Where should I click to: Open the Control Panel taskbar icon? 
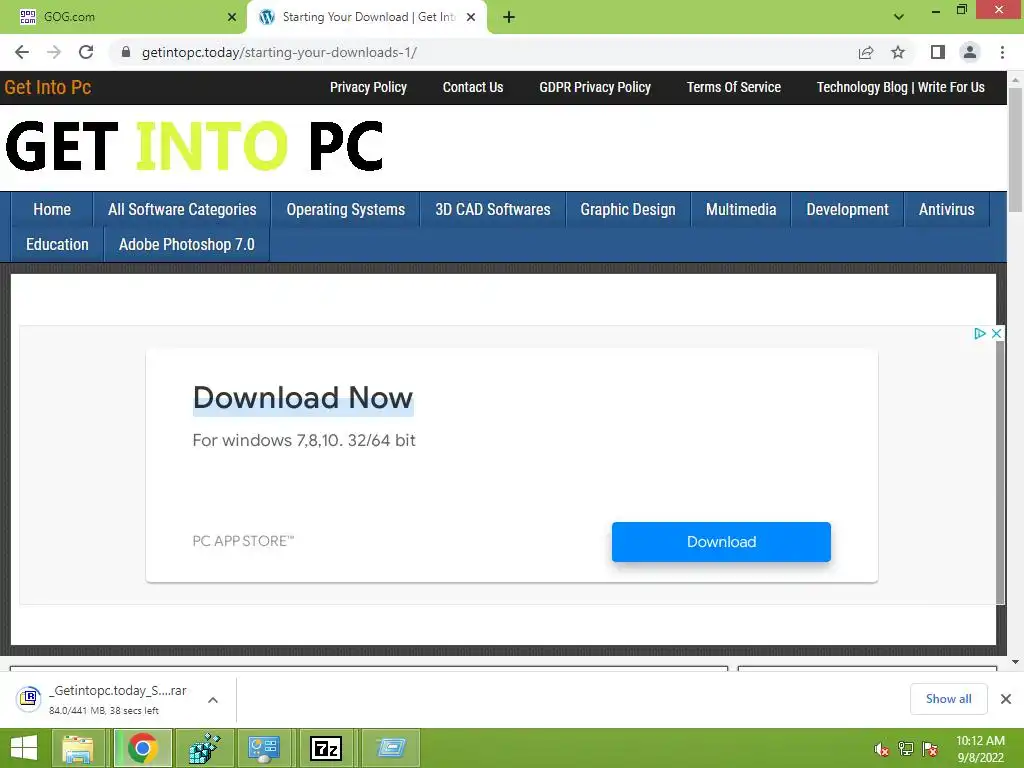pyautogui.click(x=264, y=748)
